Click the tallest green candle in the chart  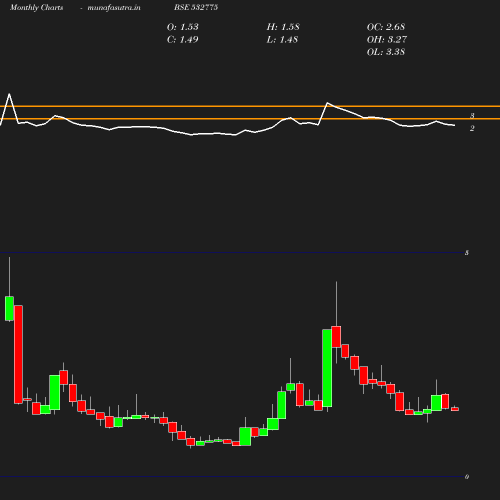coord(327,368)
